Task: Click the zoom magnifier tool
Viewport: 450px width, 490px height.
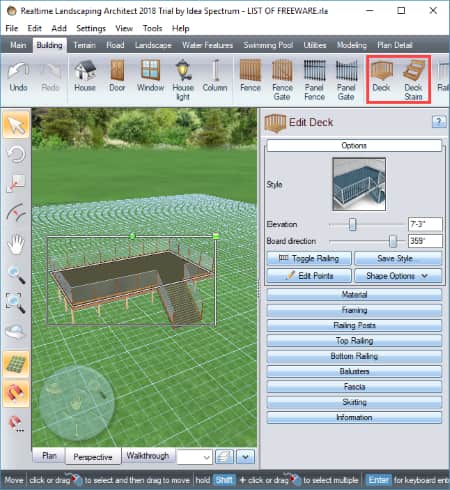Action: (x=16, y=275)
